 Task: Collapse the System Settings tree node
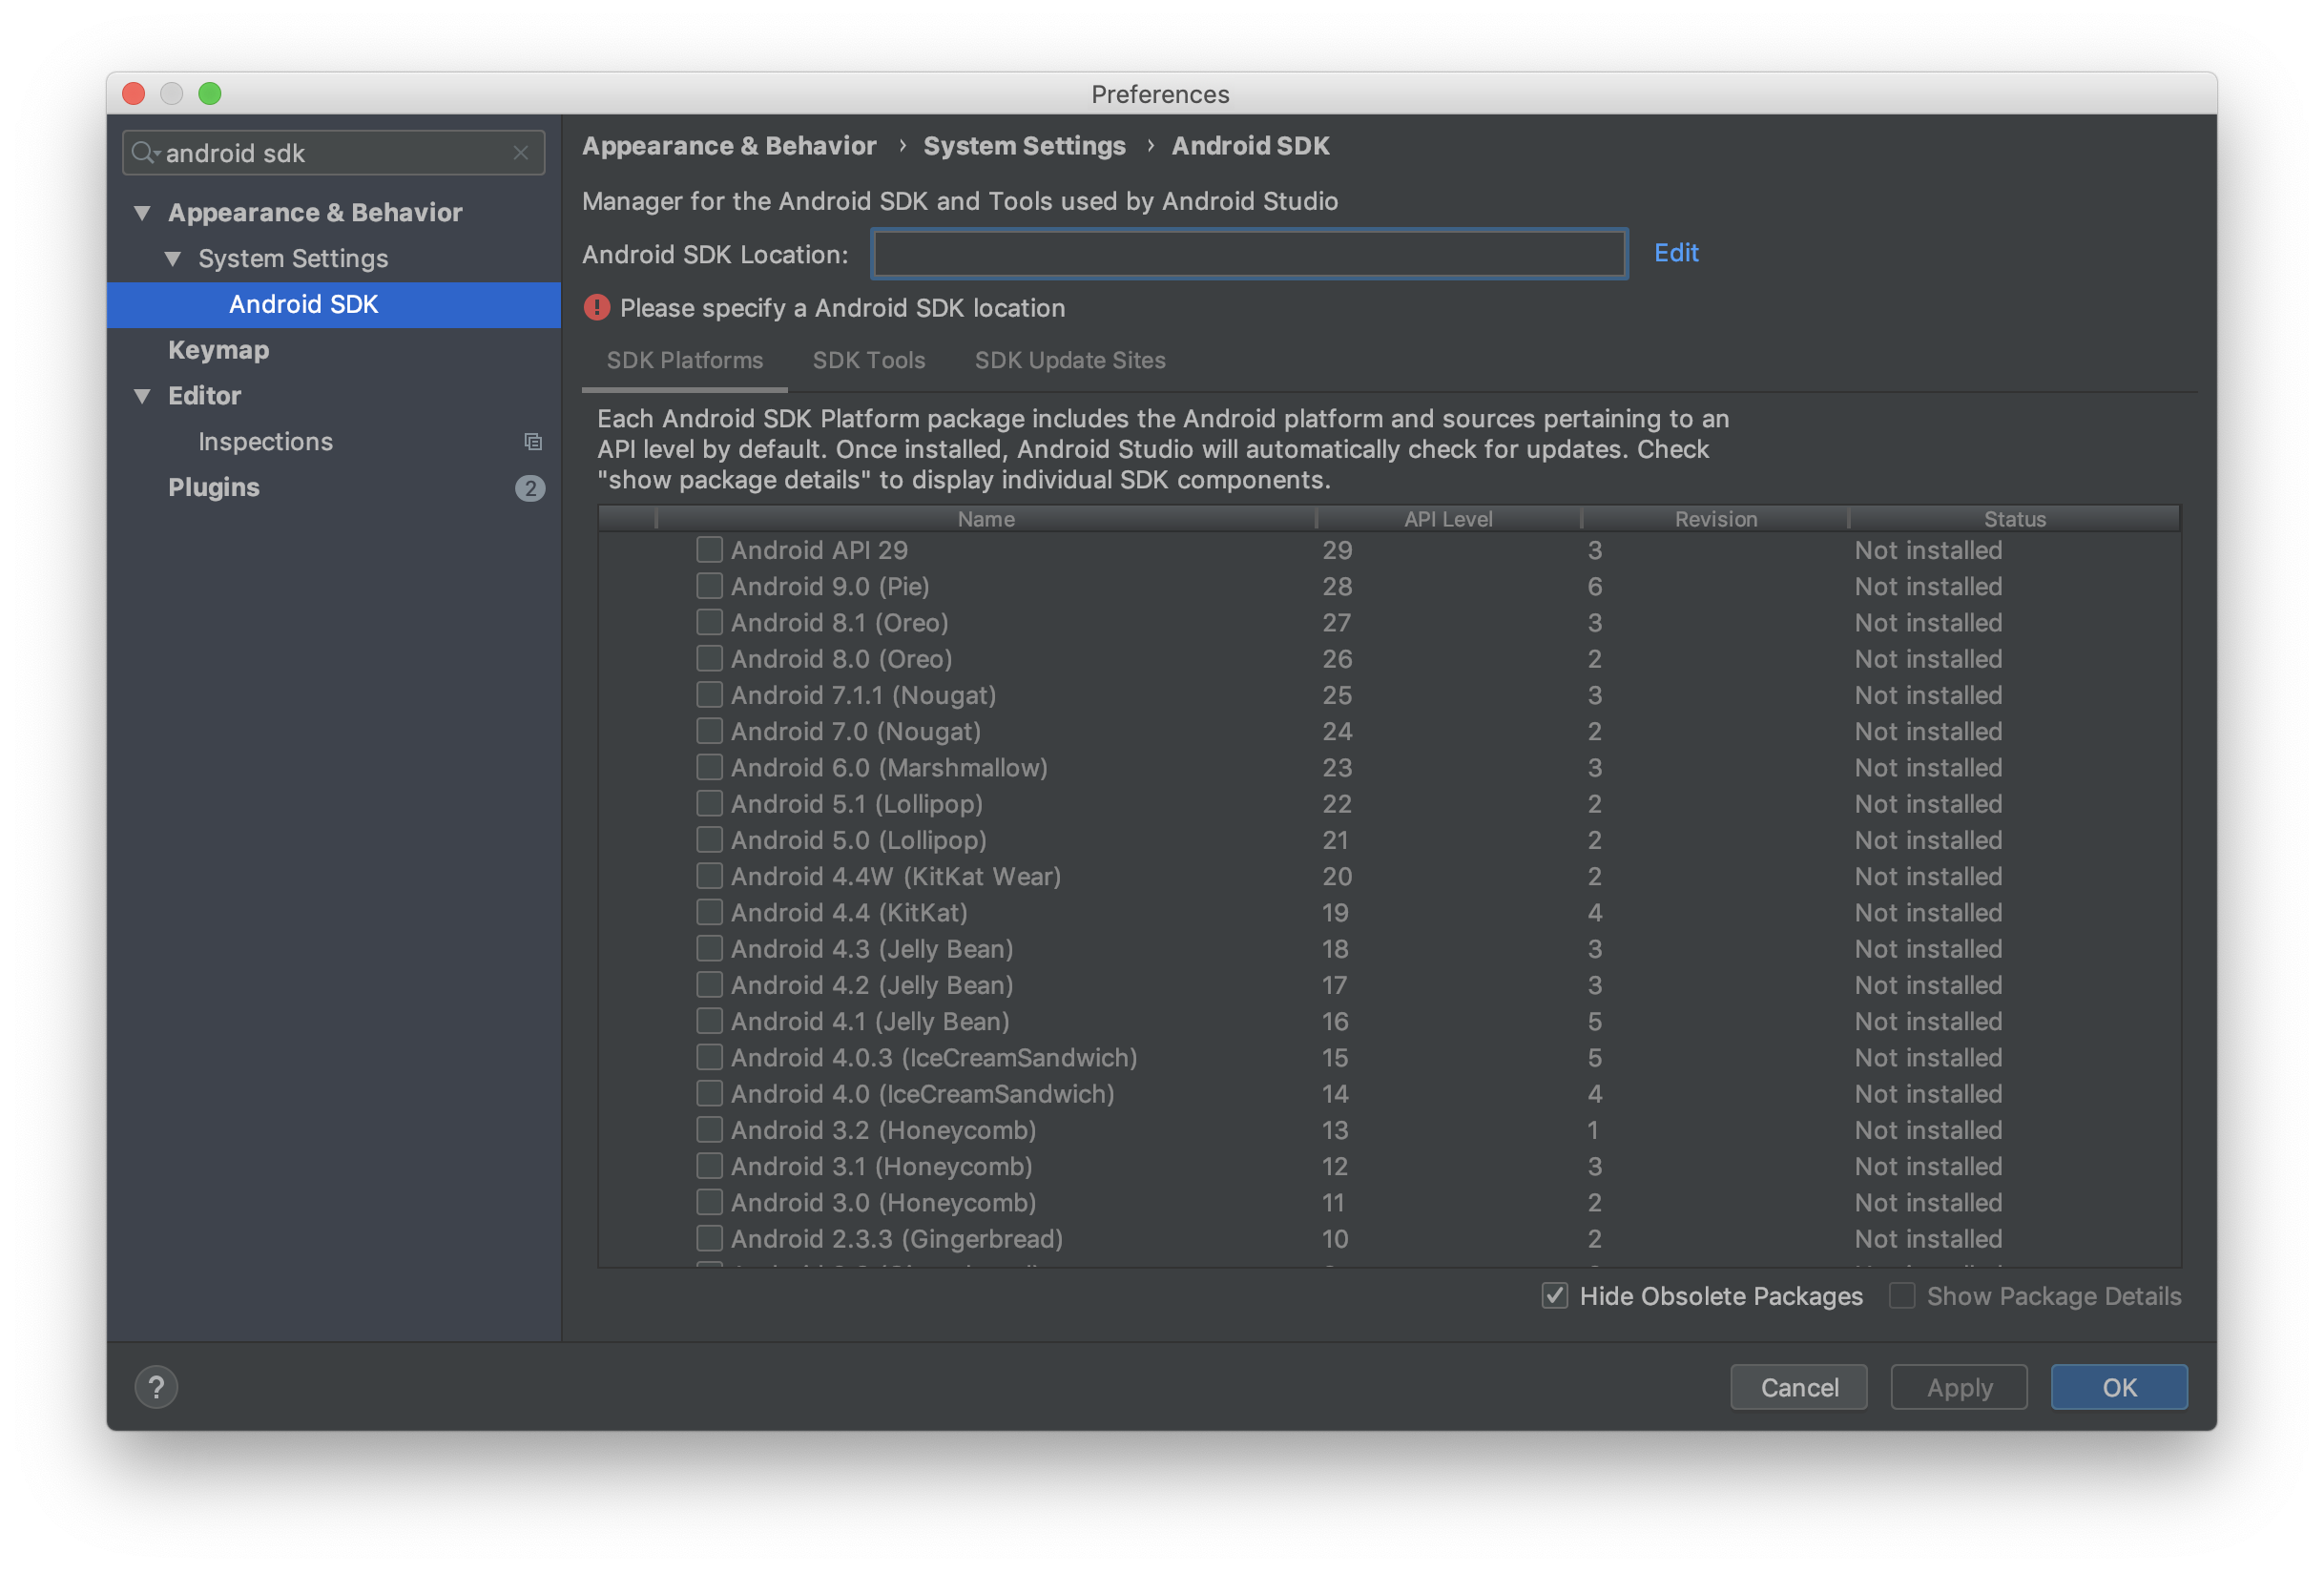click(173, 259)
